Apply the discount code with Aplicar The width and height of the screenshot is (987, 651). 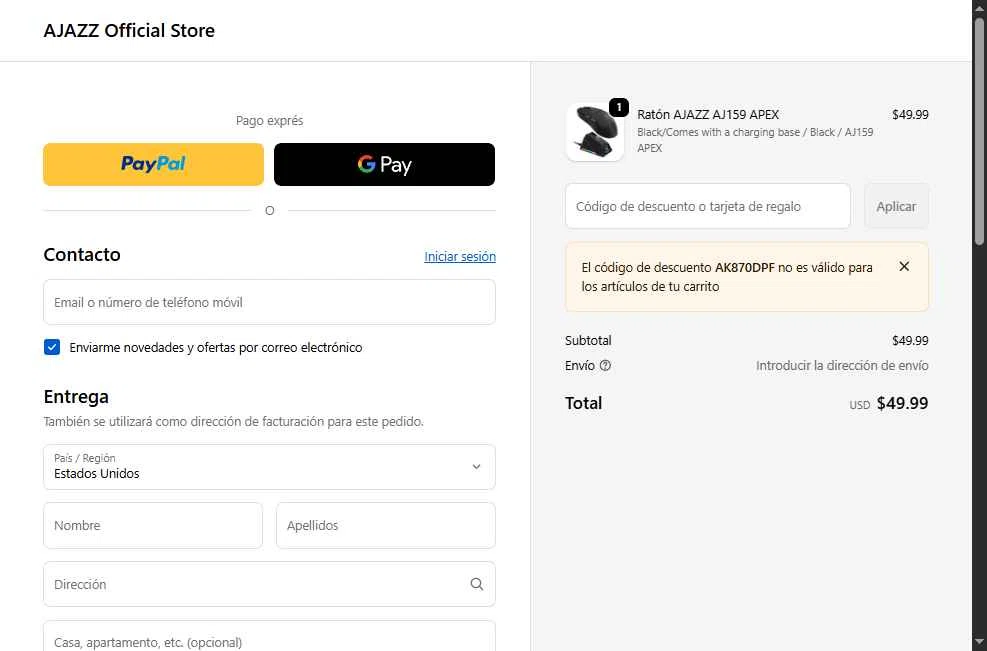coord(896,207)
